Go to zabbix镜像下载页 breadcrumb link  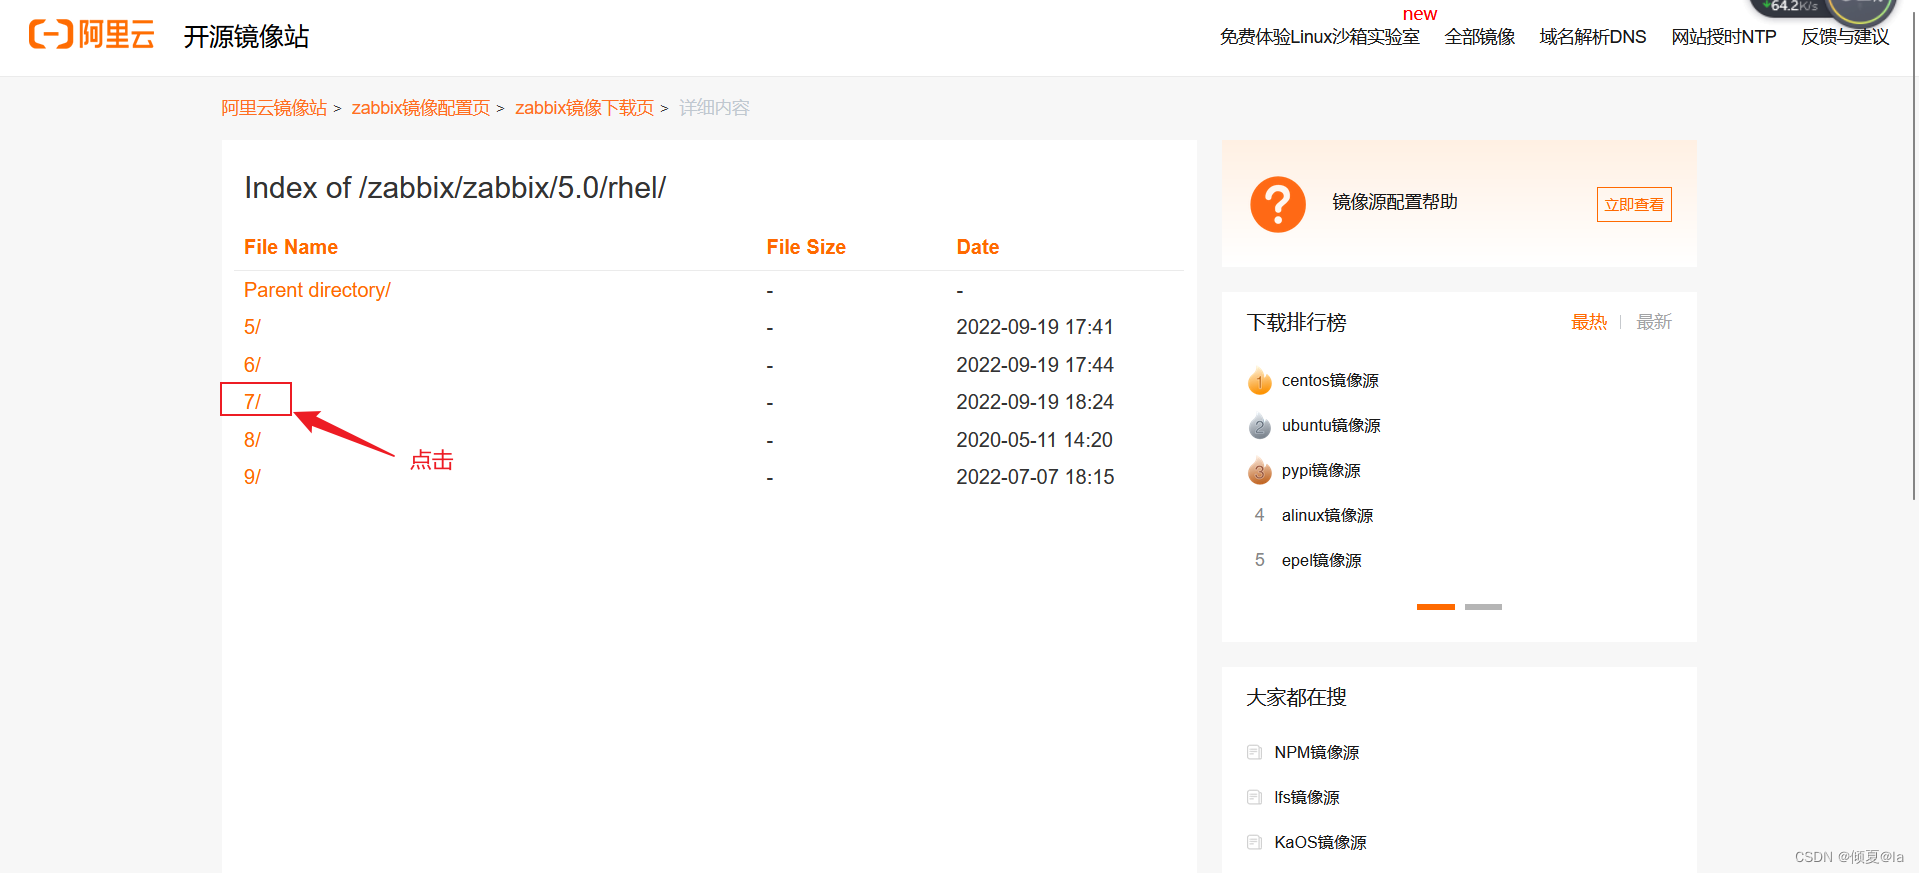click(x=584, y=108)
